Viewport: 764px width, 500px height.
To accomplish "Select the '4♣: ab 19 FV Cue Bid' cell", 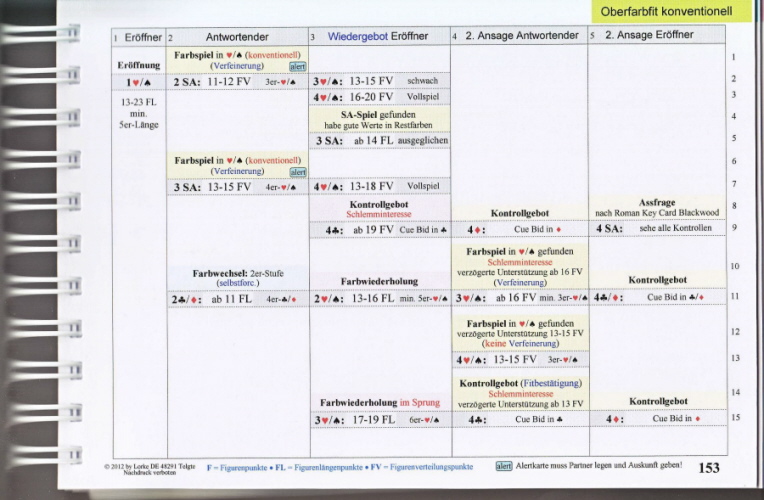I will point(380,230).
